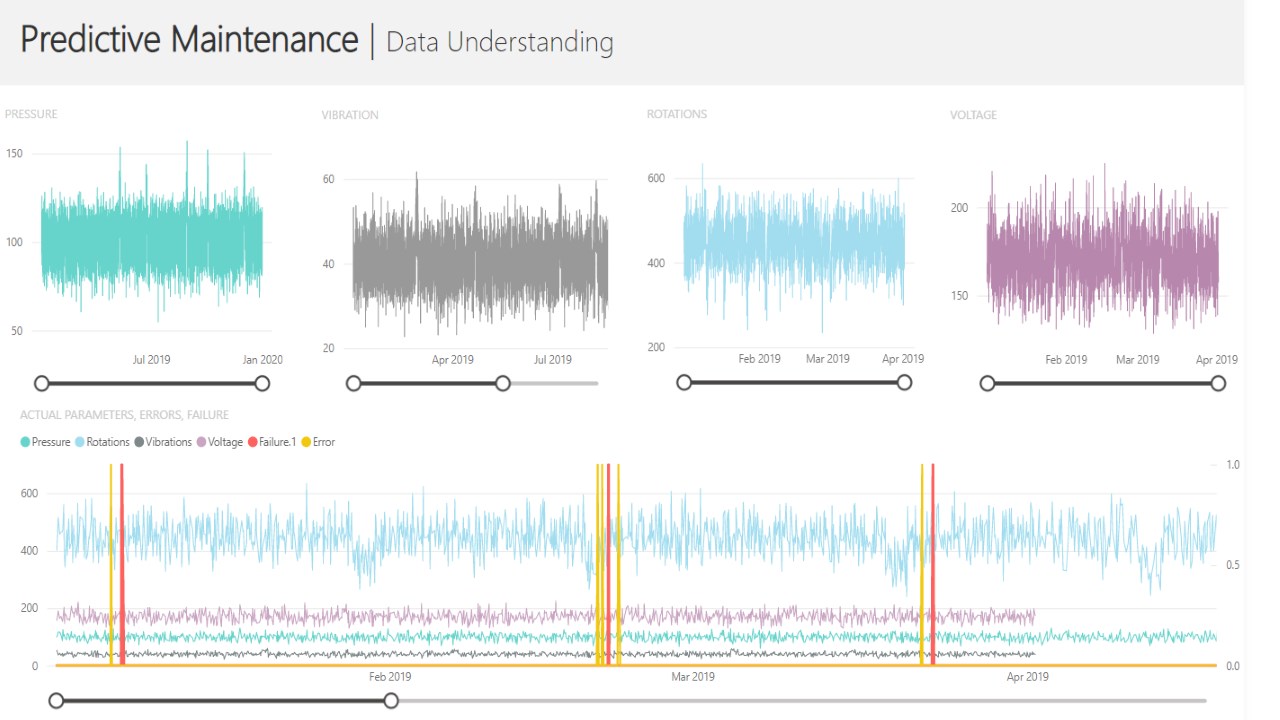The height and width of the screenshot is (720, 1280).
Task: Click Rotations chart's right slider handle
Action: tap(904, 382)
